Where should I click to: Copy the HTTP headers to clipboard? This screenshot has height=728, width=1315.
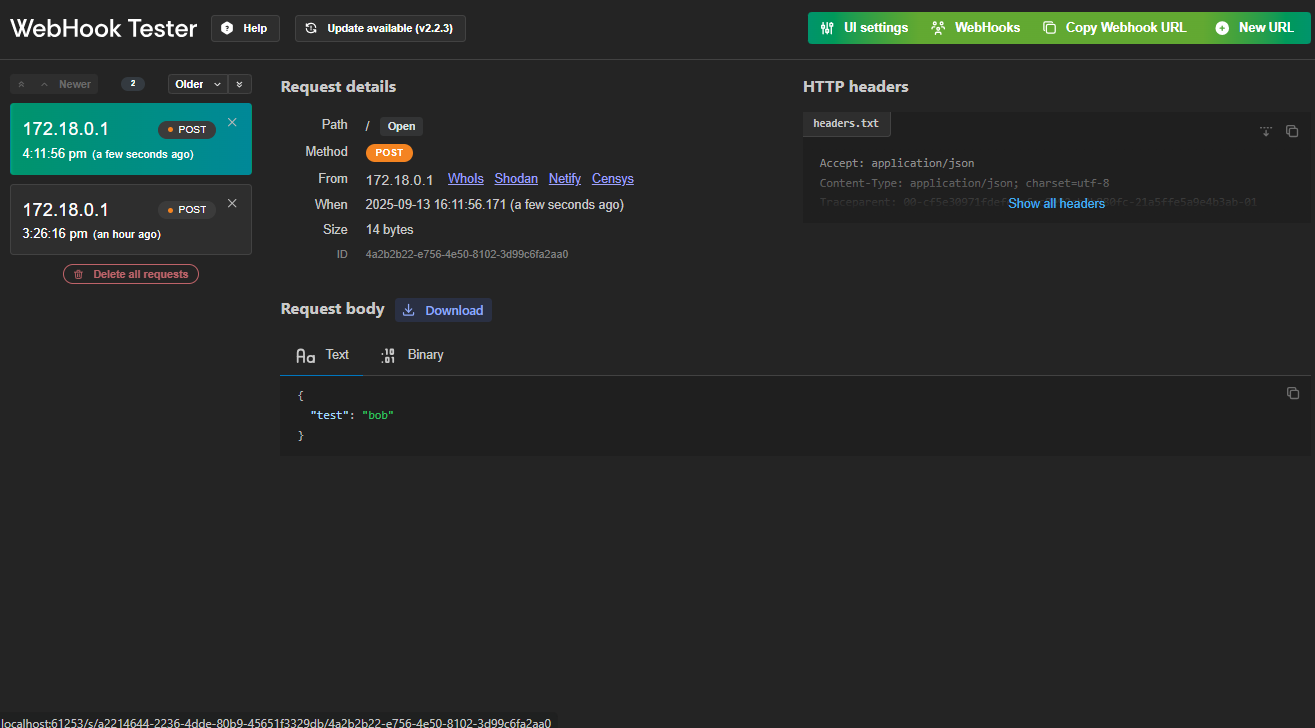(x=1291, y=130)
